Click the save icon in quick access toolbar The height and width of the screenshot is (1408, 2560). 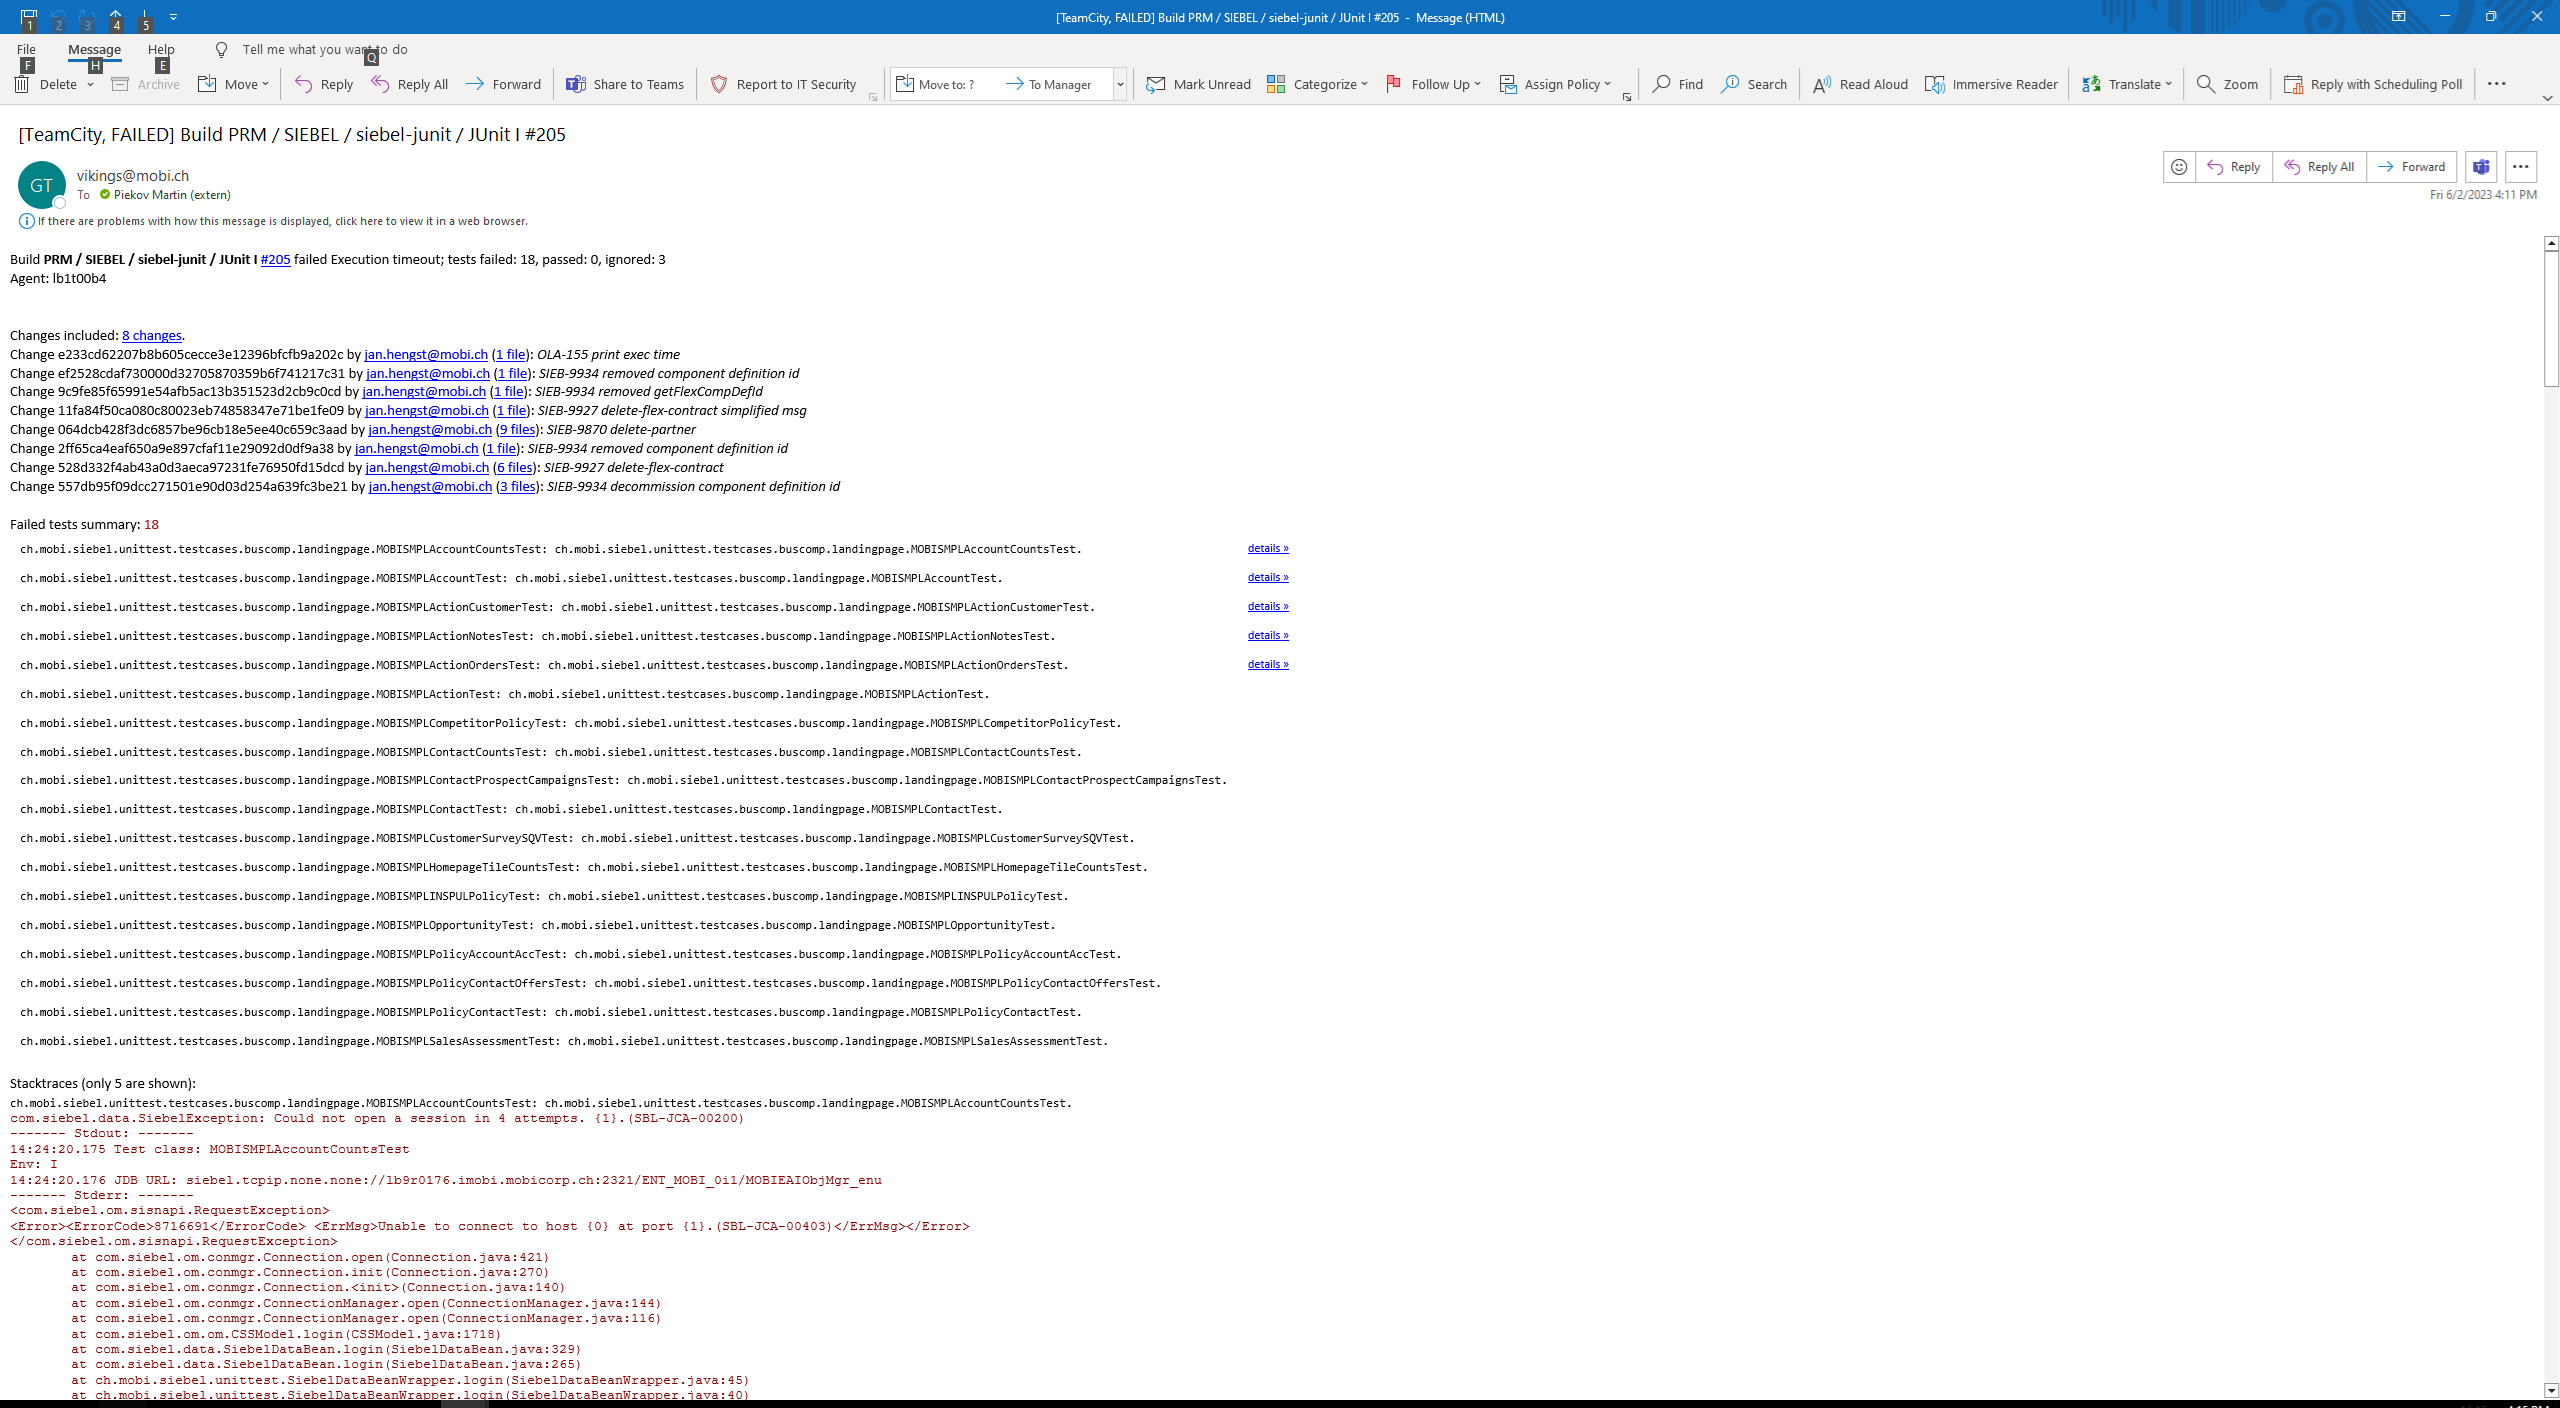click(29, 17)
